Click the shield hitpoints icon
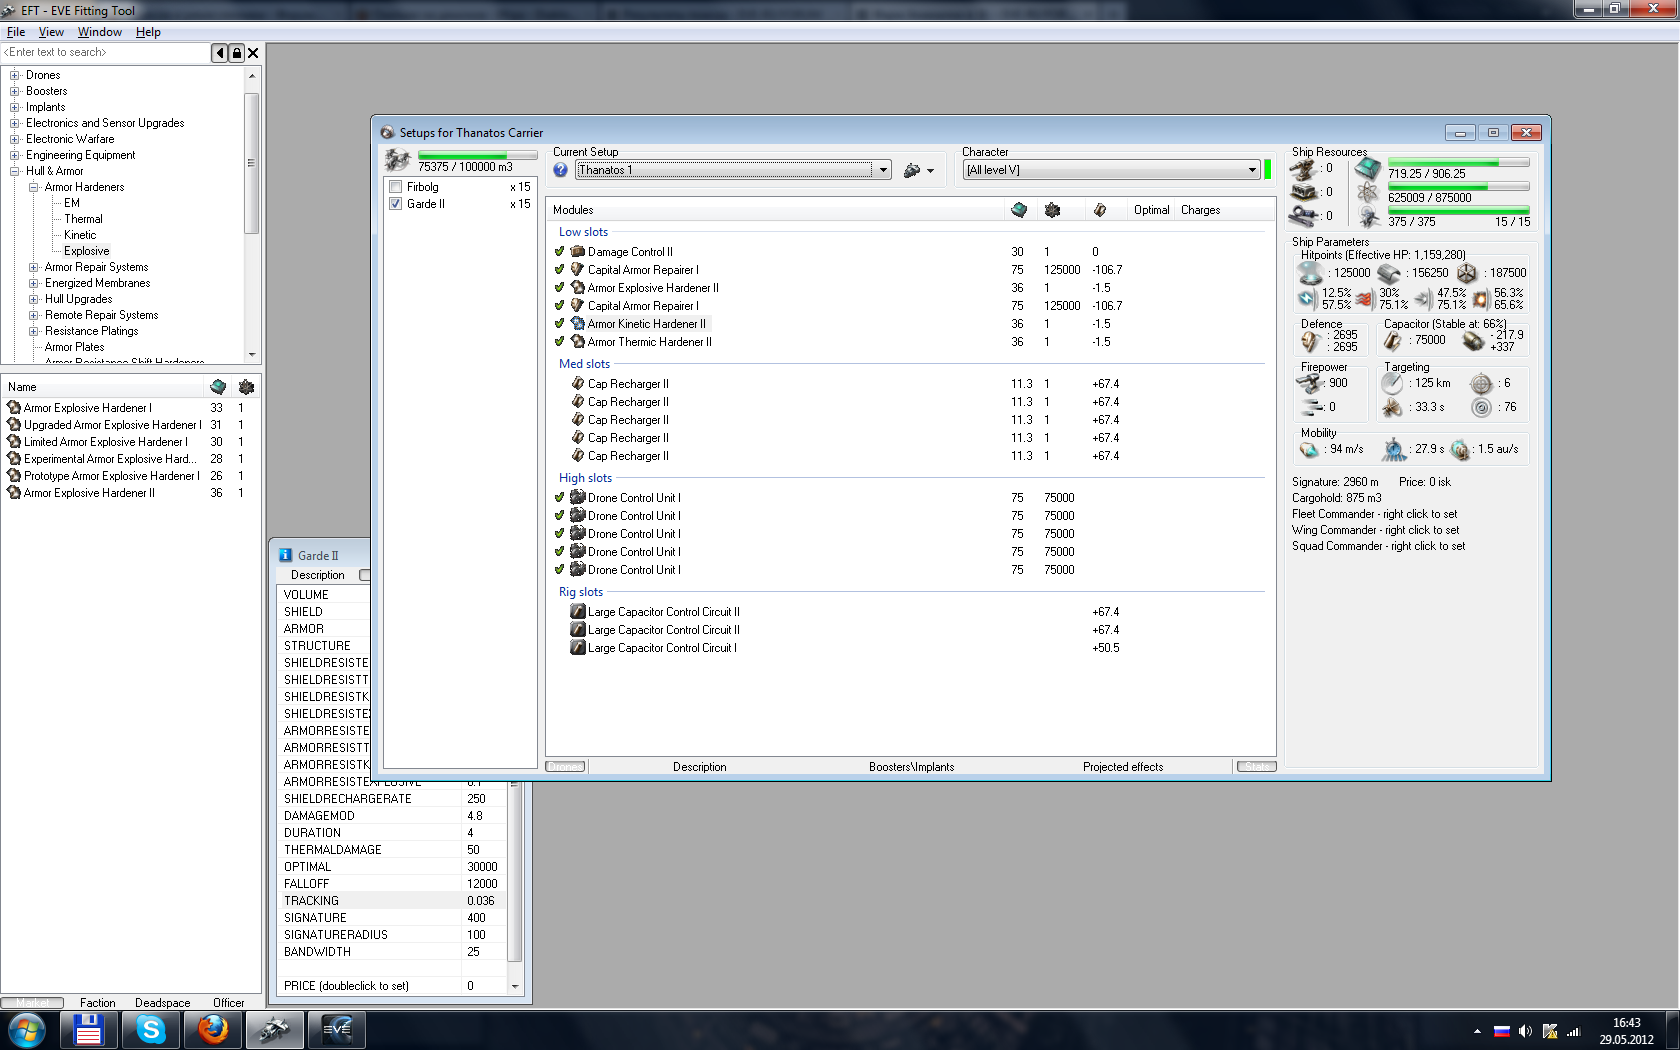This screenshot has width=1680, height=1050. 1310,272
